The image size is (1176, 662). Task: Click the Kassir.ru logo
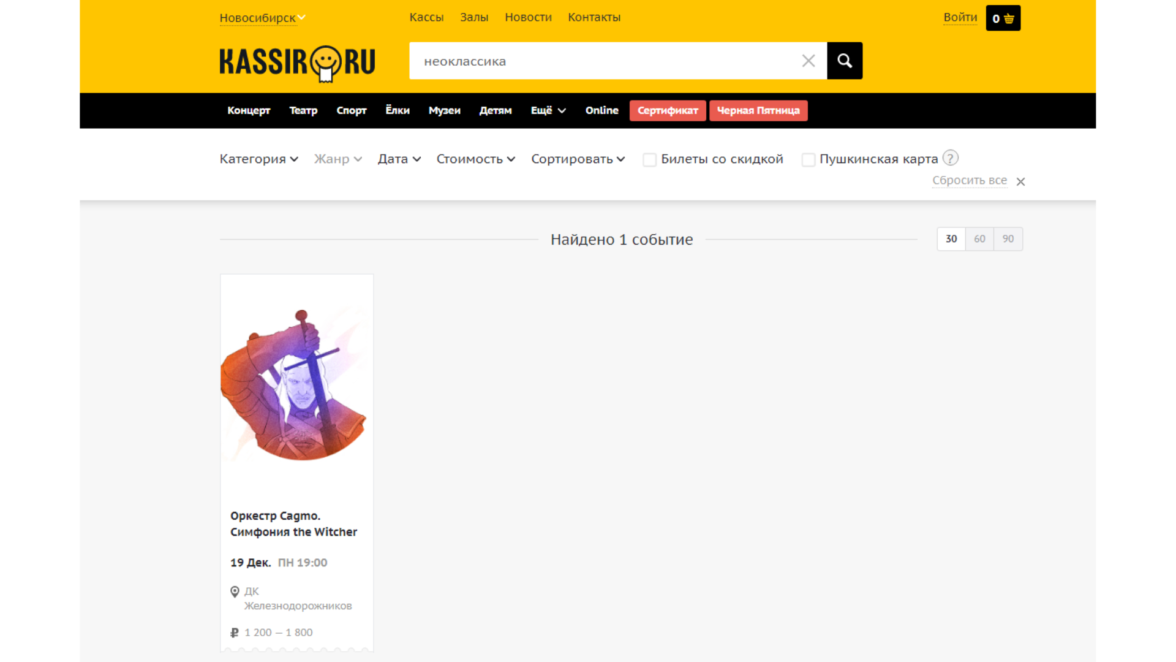tap(297, 63)
